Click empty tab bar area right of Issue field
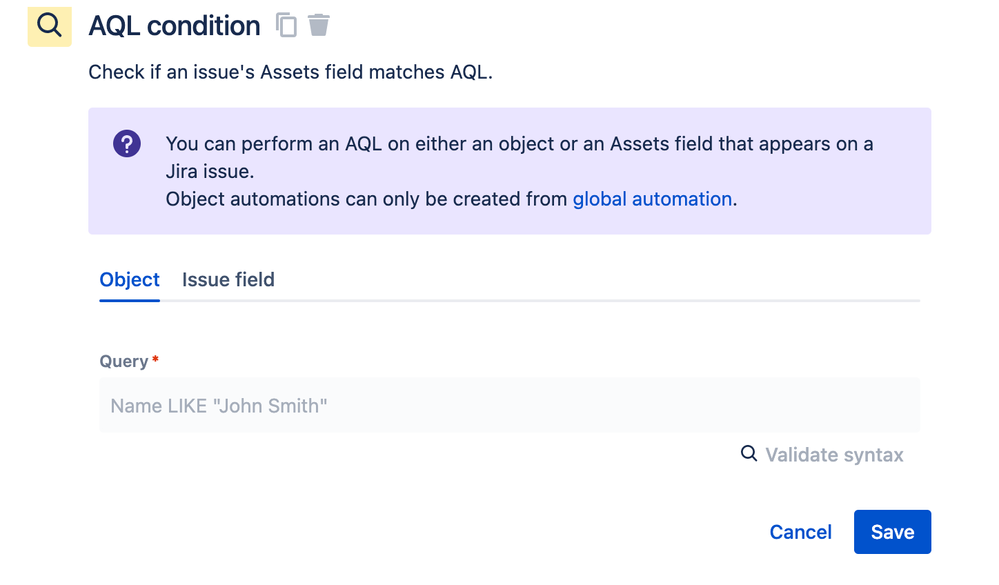This screenshot has width=999, height=585. [x=600, y=280]
